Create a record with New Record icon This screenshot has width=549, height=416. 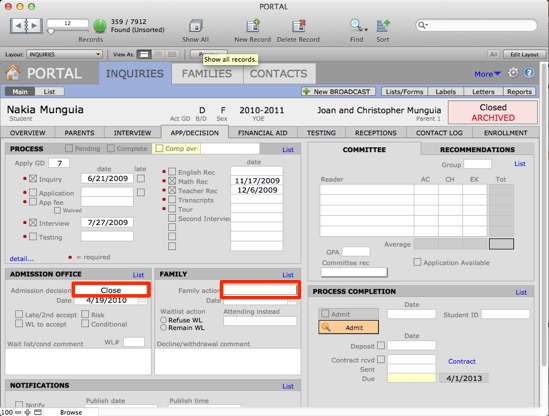click(252, 26)
